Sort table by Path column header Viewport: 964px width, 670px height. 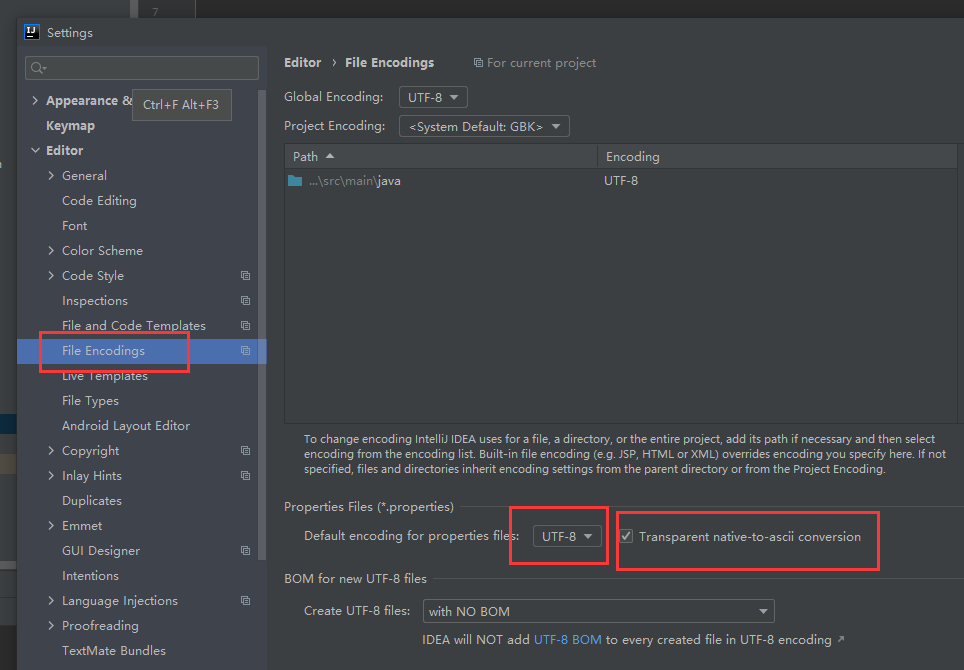coord(441,157)
